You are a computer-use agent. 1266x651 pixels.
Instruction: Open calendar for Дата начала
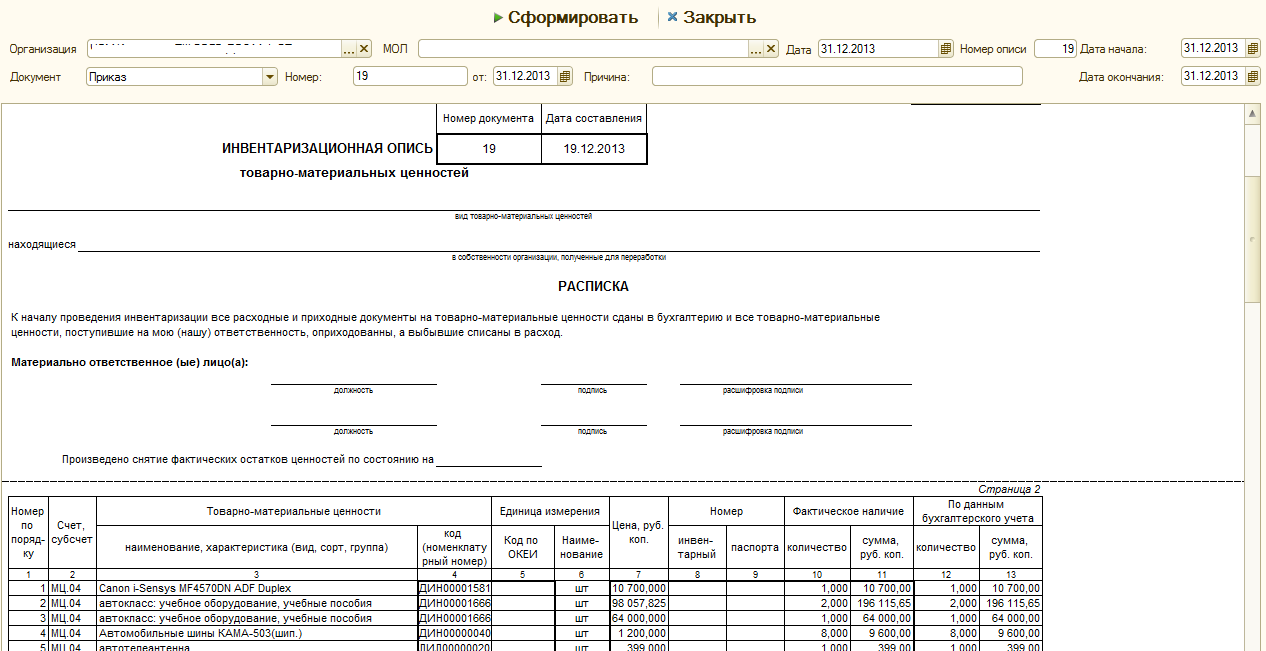pos(1252,48)
